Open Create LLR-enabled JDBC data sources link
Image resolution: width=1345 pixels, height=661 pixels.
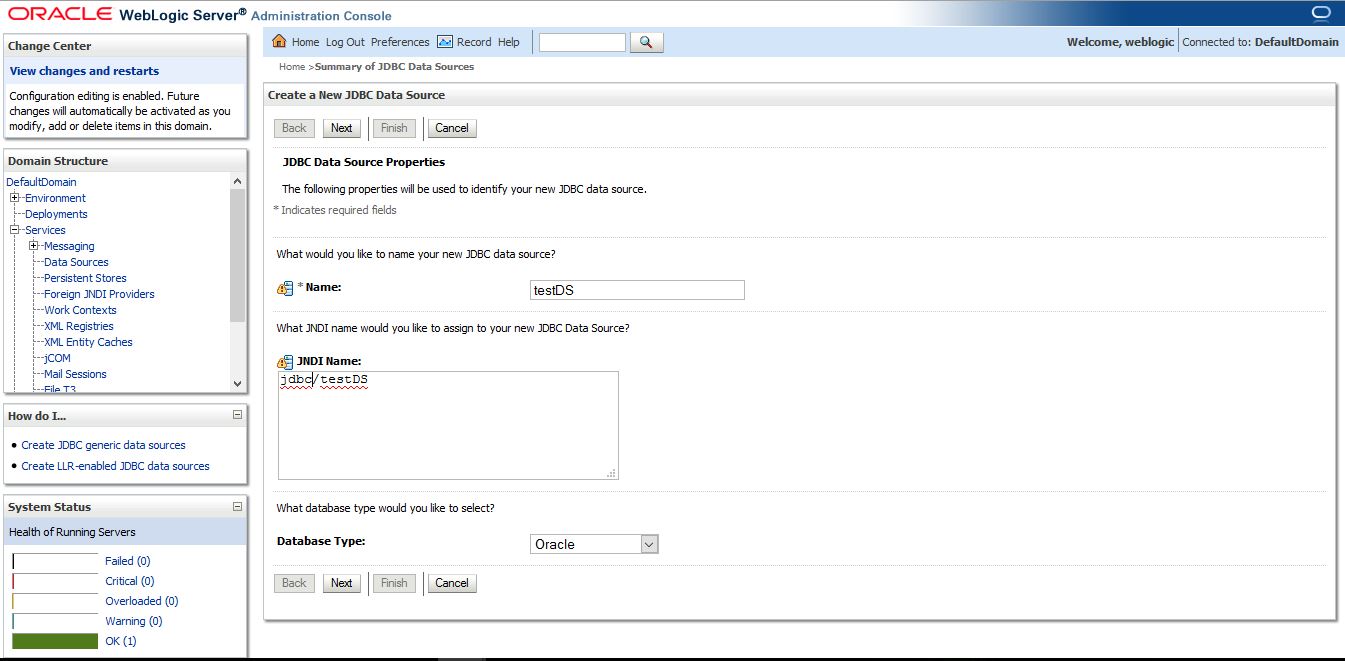[x=115, y=466]
